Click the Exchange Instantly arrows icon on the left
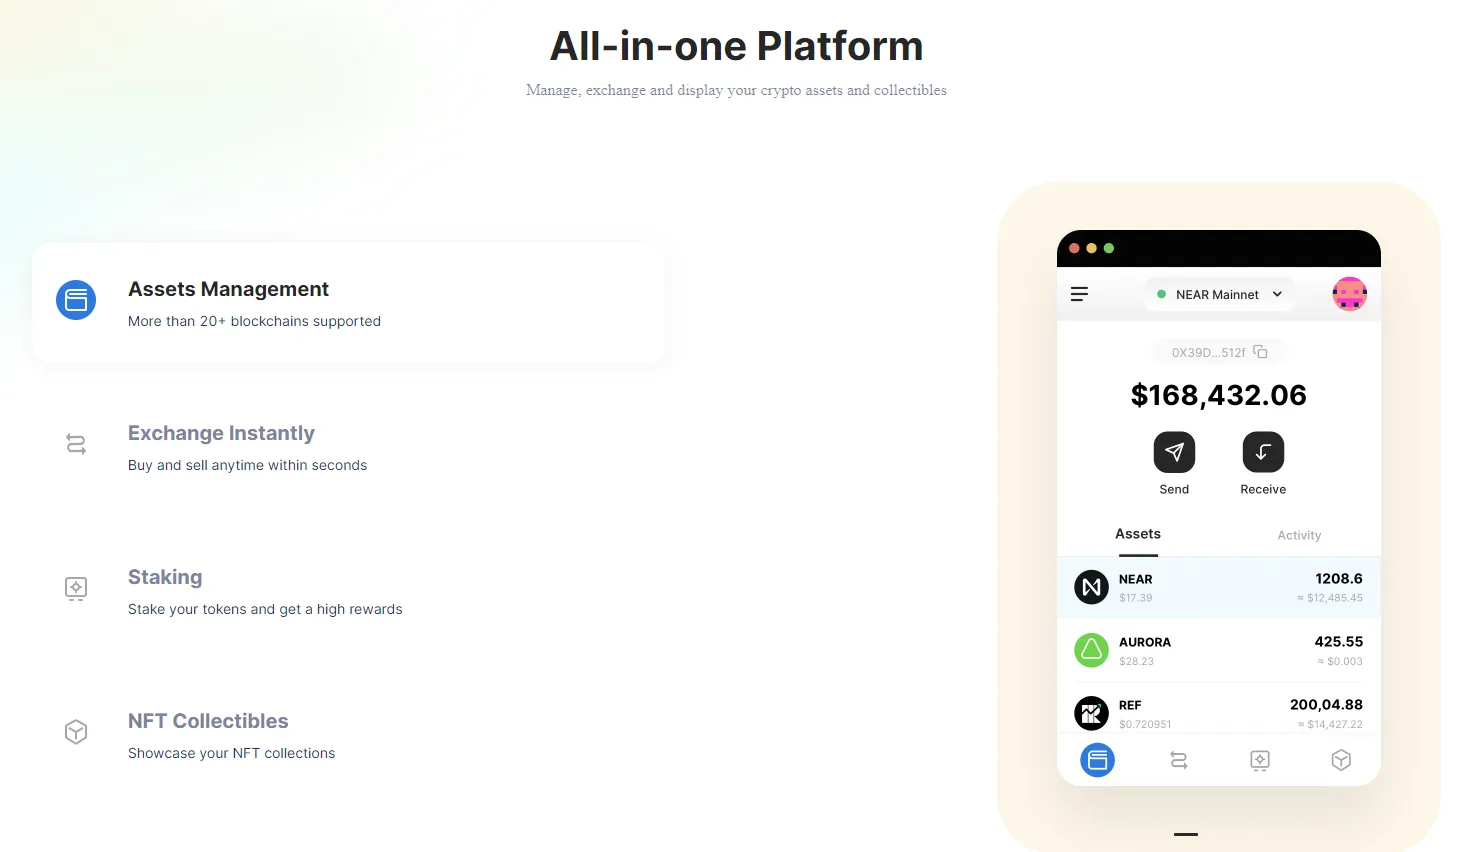The image size is (1482, 852). coord(75,443)
